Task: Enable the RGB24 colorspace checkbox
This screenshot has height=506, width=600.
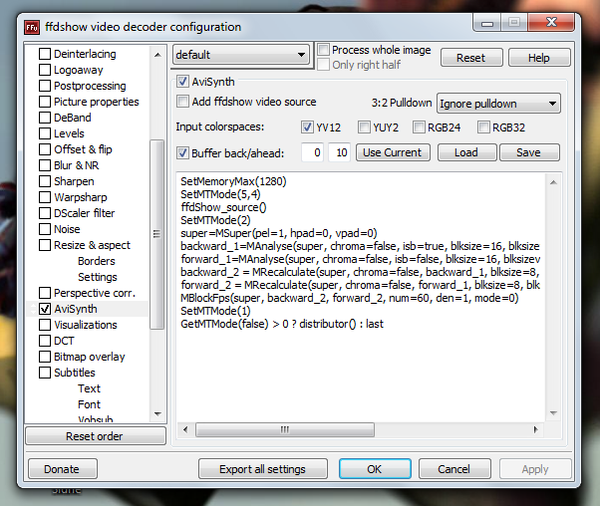Action: tap(419, 127)
